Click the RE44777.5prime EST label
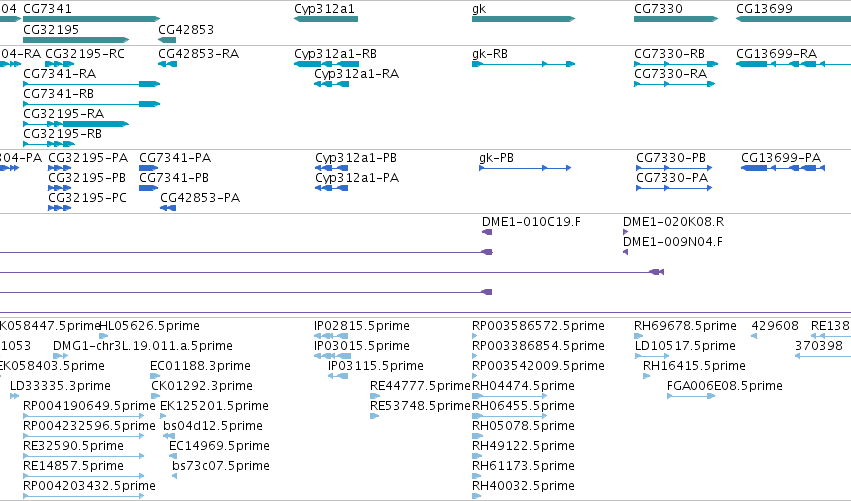 (420, 386)
